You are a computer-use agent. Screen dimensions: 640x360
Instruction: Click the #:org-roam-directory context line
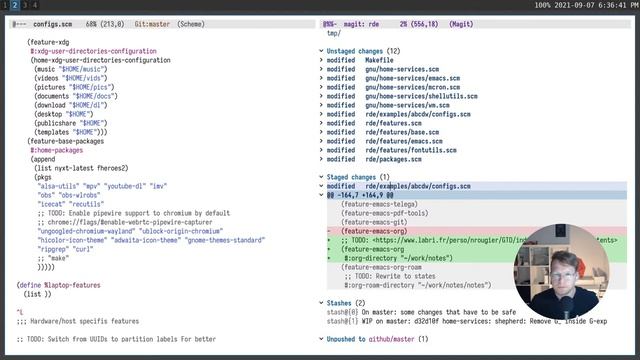point(418,285)
